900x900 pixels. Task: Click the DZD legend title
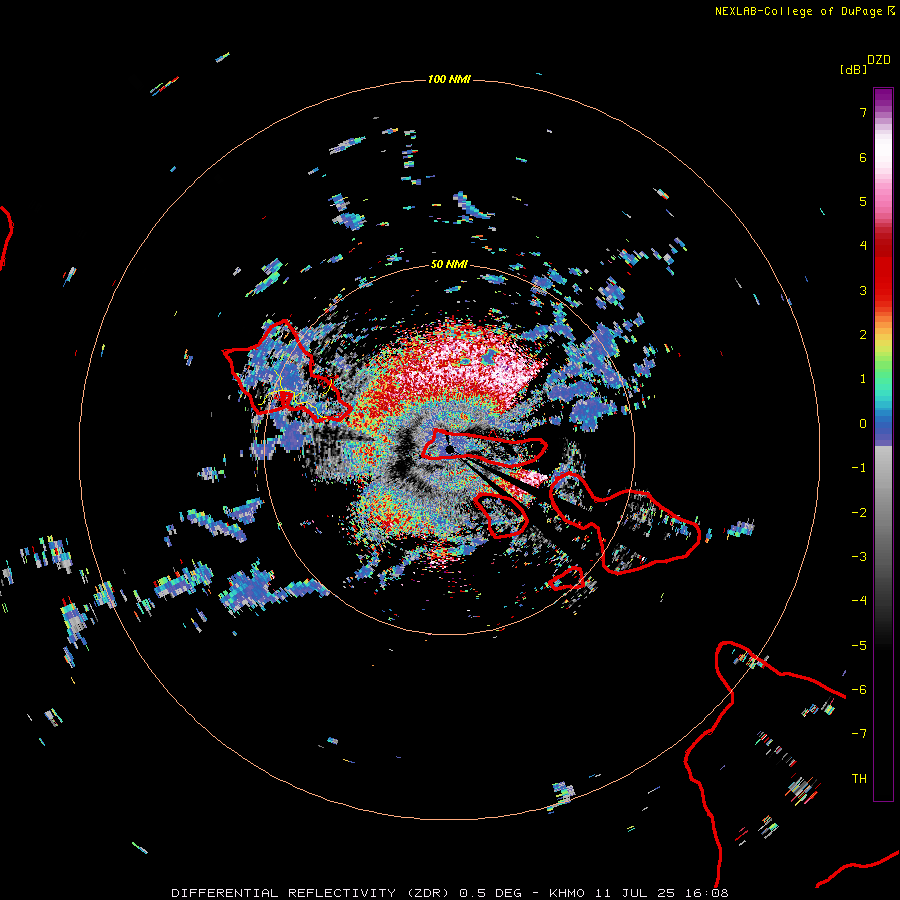coord(879,59)
